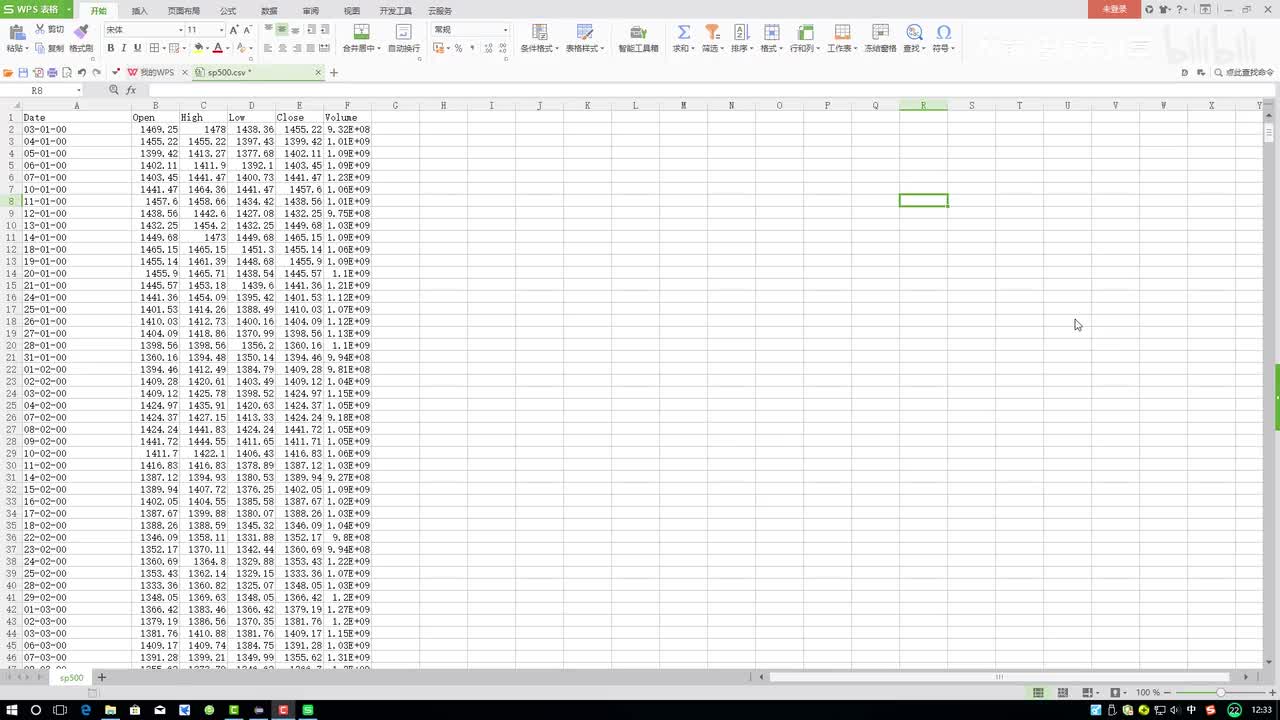This screenshot has height=720, width=1280.
Task: Switch to the Insert (插入) tab
Action: pos(140,10)
